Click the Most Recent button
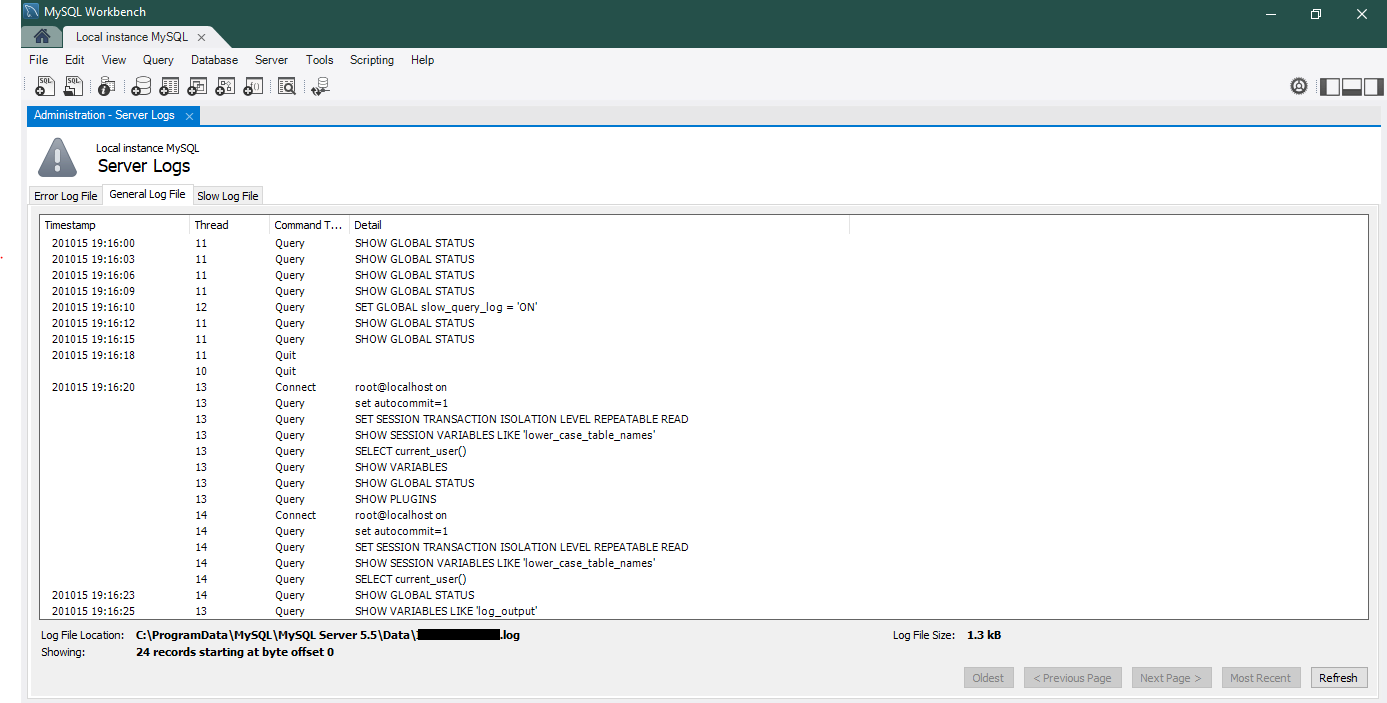 (1260, 678)
